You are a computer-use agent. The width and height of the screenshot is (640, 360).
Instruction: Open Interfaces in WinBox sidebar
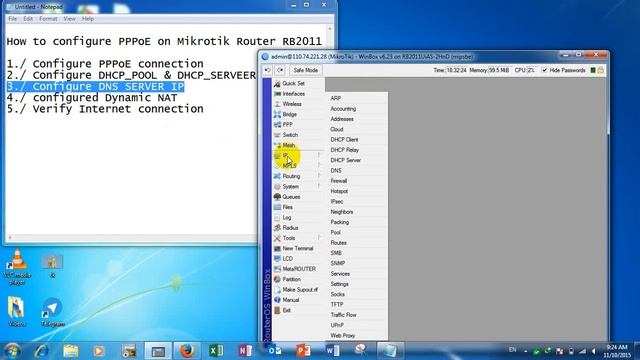[x=293, y=93]
